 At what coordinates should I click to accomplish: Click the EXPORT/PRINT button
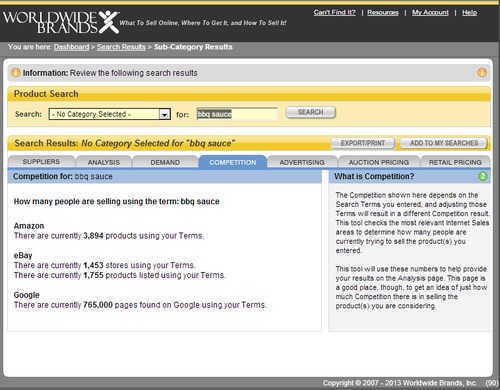click(363, 143)
